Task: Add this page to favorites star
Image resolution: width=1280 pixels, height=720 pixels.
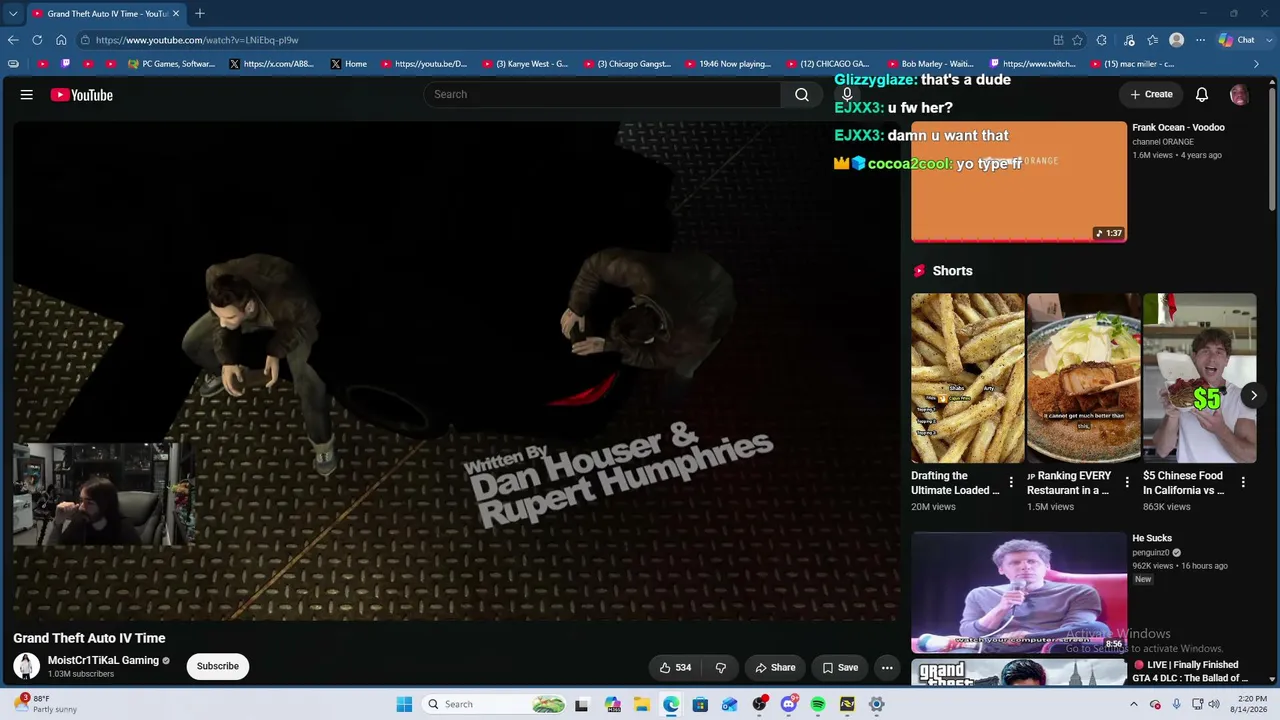Action: pos(1077,40)
